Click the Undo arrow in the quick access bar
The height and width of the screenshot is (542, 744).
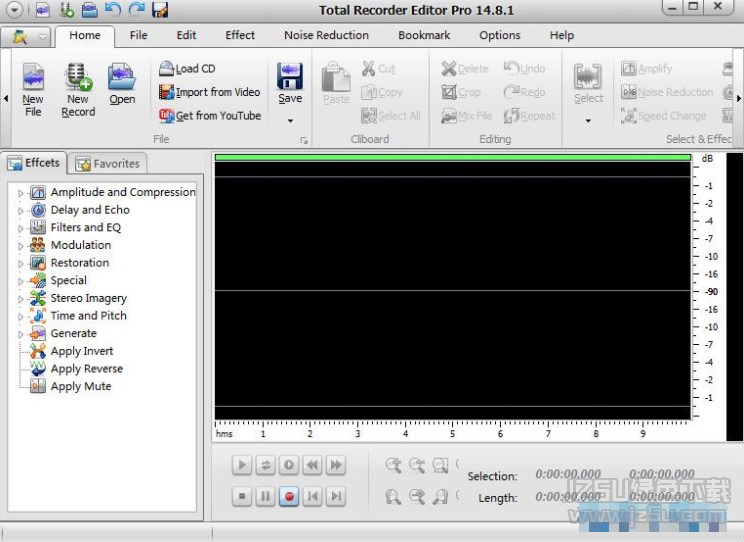click(113, 9)
